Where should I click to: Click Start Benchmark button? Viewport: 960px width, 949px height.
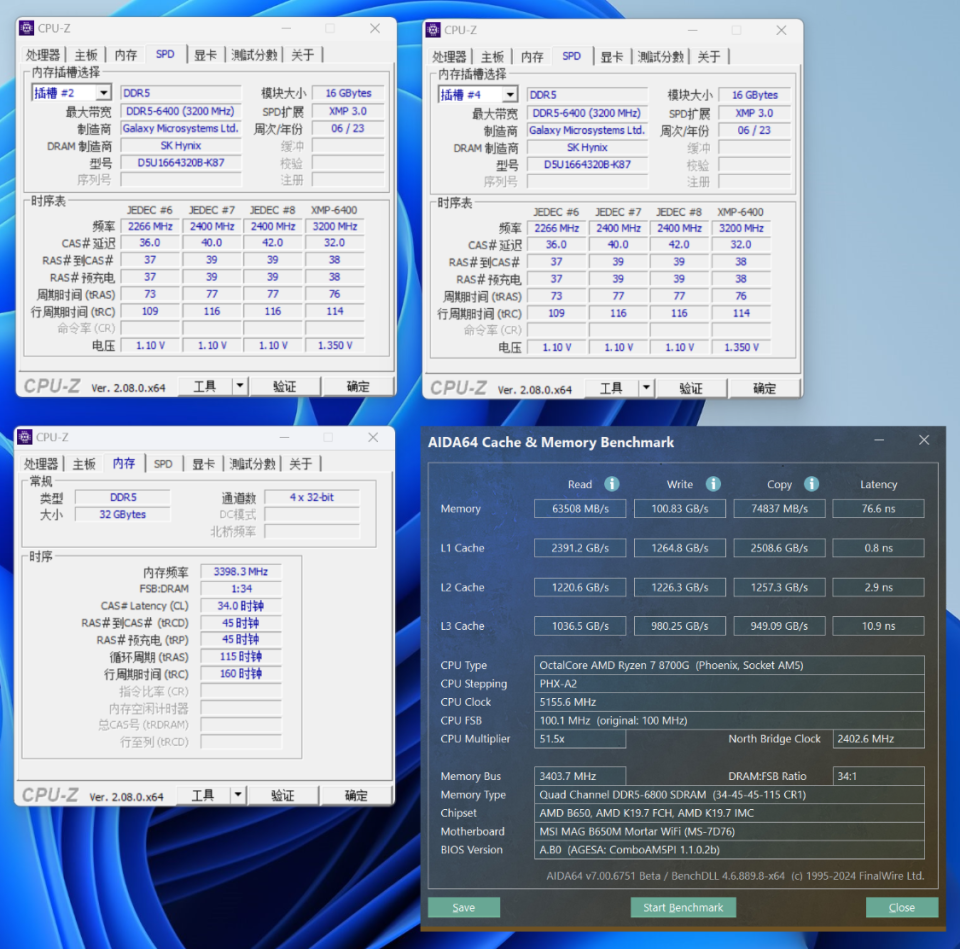(x=683, y=907)
